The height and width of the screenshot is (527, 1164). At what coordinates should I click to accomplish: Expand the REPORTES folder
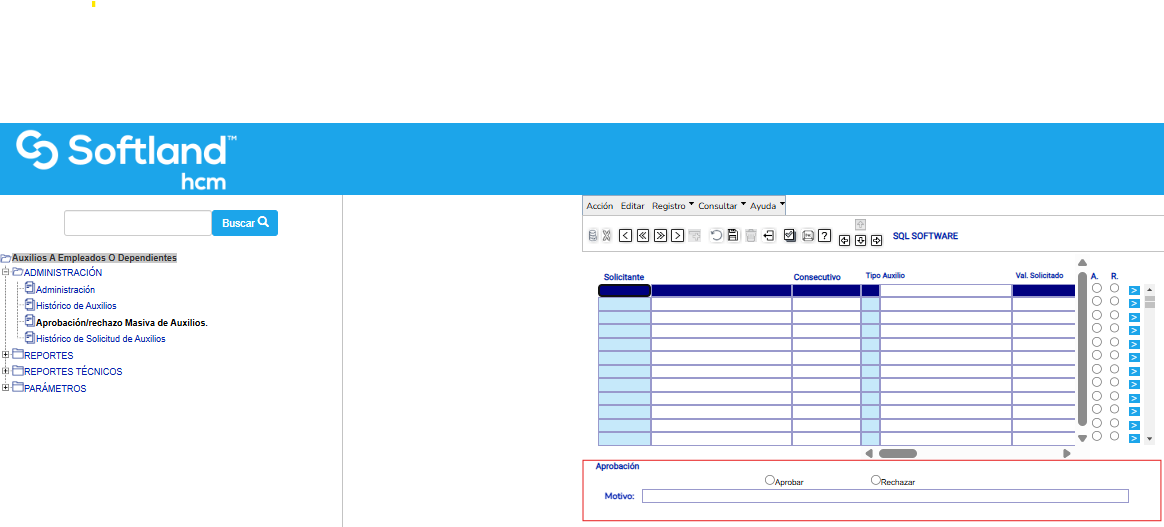(x=6, y=355)
